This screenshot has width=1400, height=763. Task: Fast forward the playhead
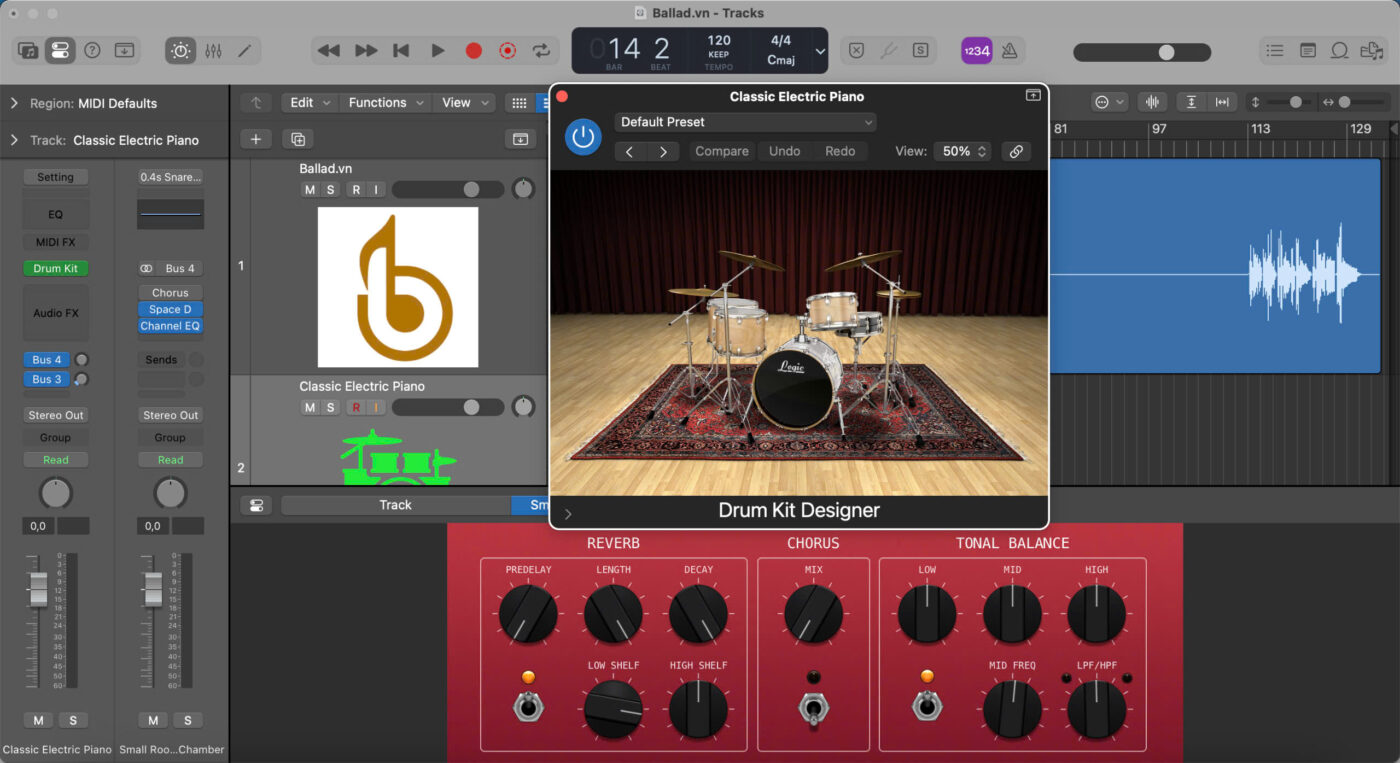[x=366, y=50]
